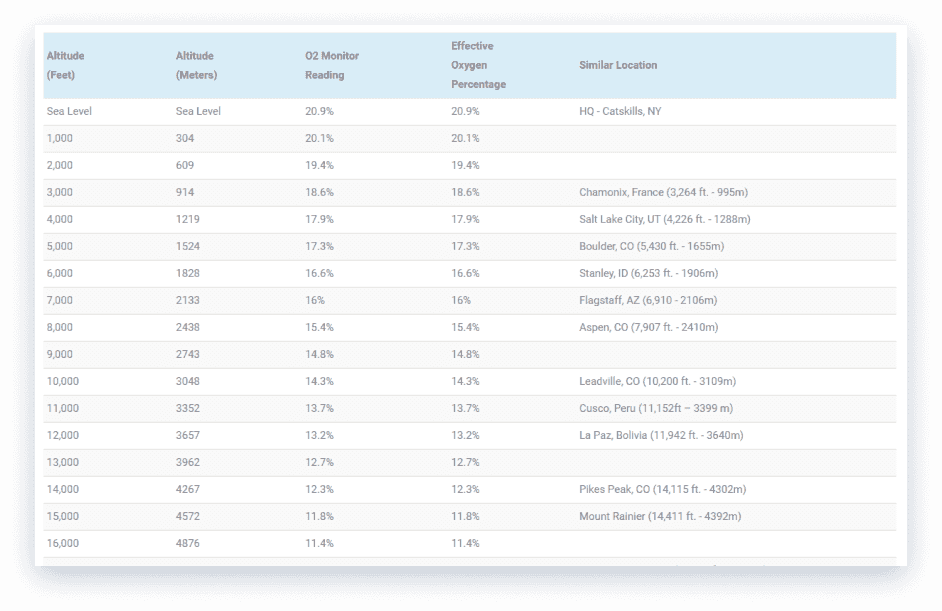Click the 'HQ - Catskills, NY' location cell
Image resolution: width=942 pixels, height=611 pixels.
620,111
